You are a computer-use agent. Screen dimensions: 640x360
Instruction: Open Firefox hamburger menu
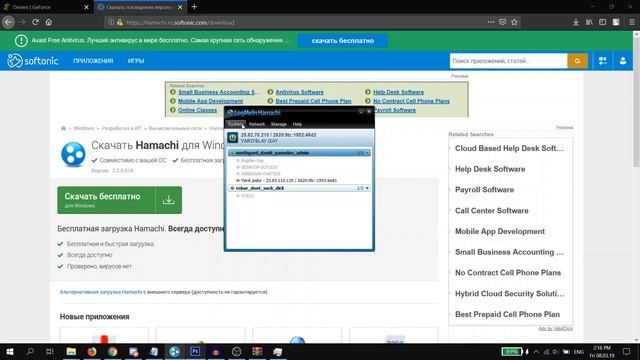(631, 22)
